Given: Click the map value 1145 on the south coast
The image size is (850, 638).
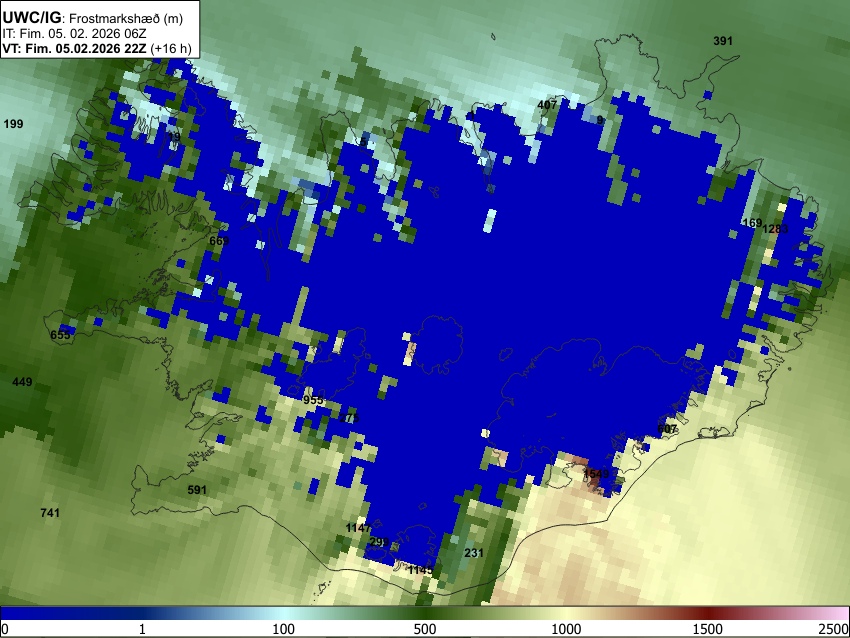Looking at the screenshot, I should [421, 570].
